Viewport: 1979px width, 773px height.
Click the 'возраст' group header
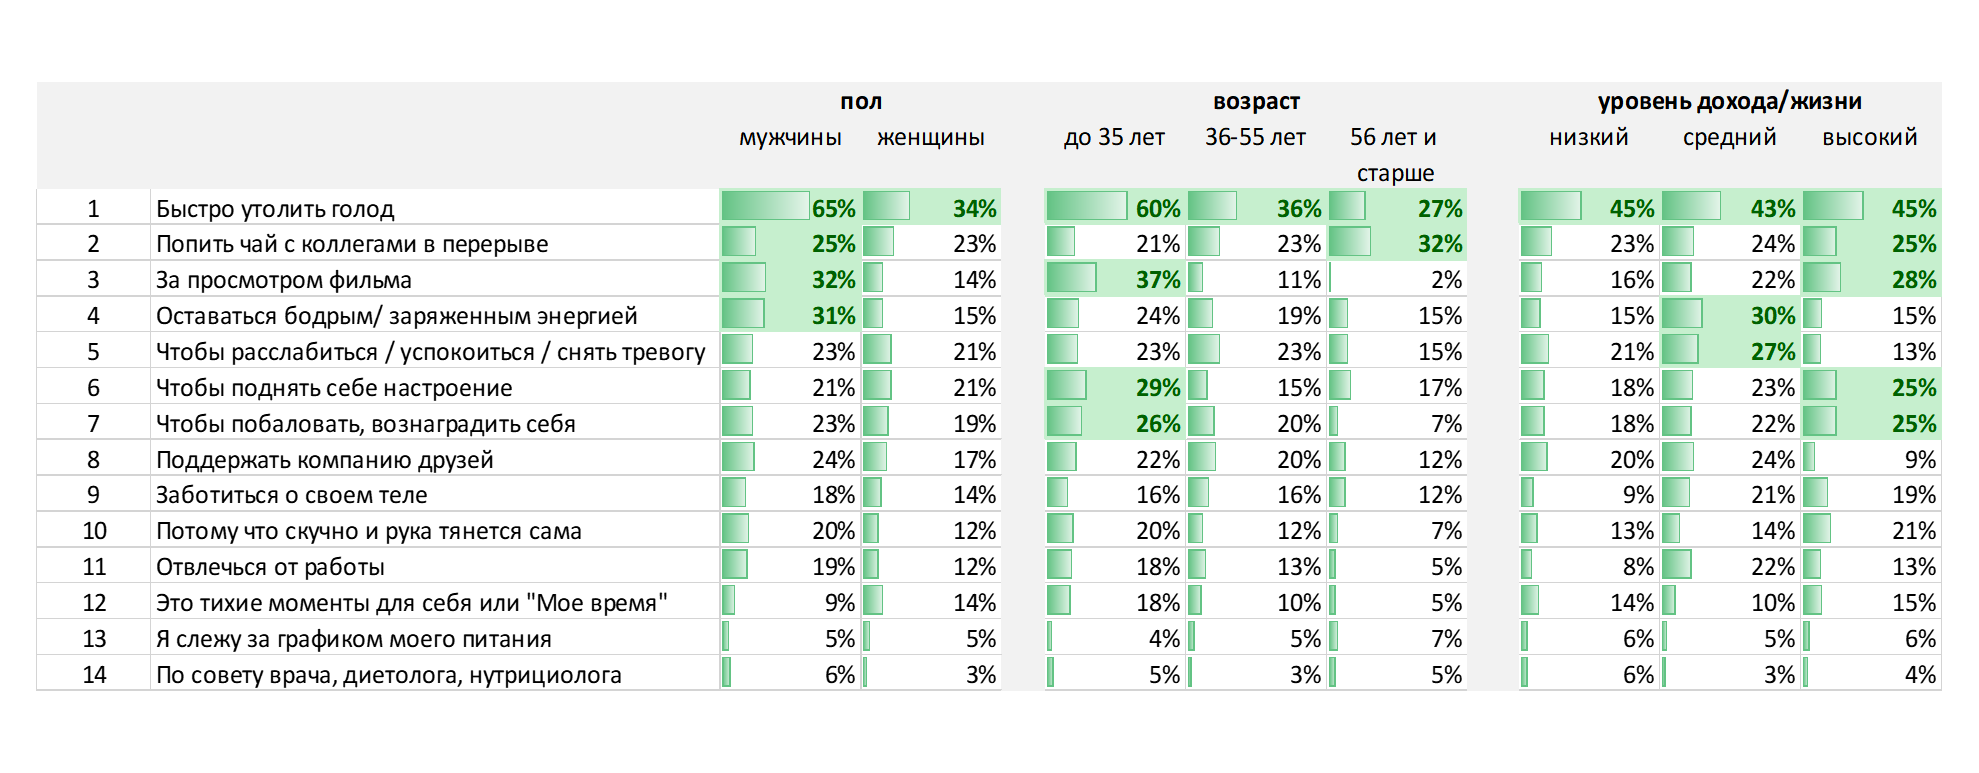[1256, 101]
